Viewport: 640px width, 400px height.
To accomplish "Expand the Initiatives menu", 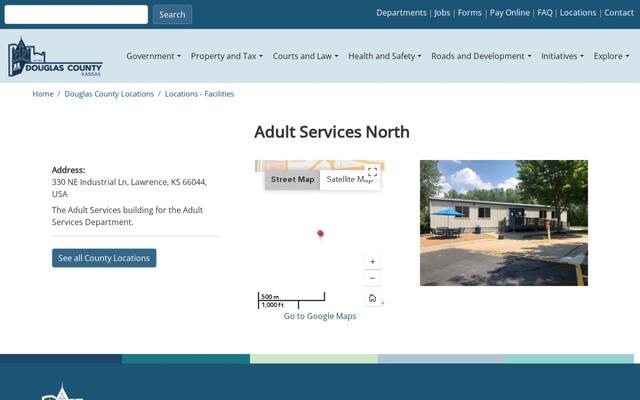I will pyautogui.click(x=562, y=56).
